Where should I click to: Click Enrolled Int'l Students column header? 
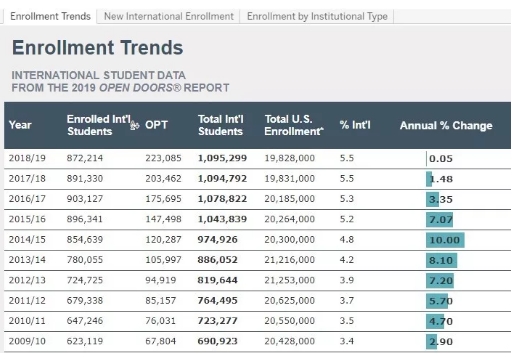[99, 125]
